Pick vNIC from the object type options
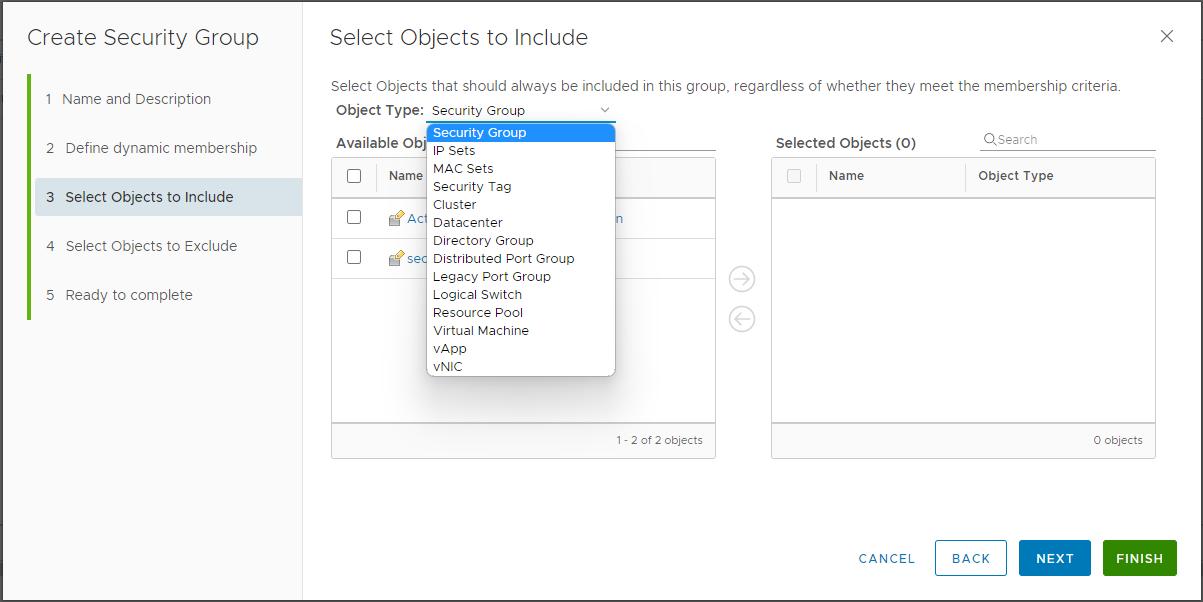This screenshot has height=602, width=1203. click(448, 366)
